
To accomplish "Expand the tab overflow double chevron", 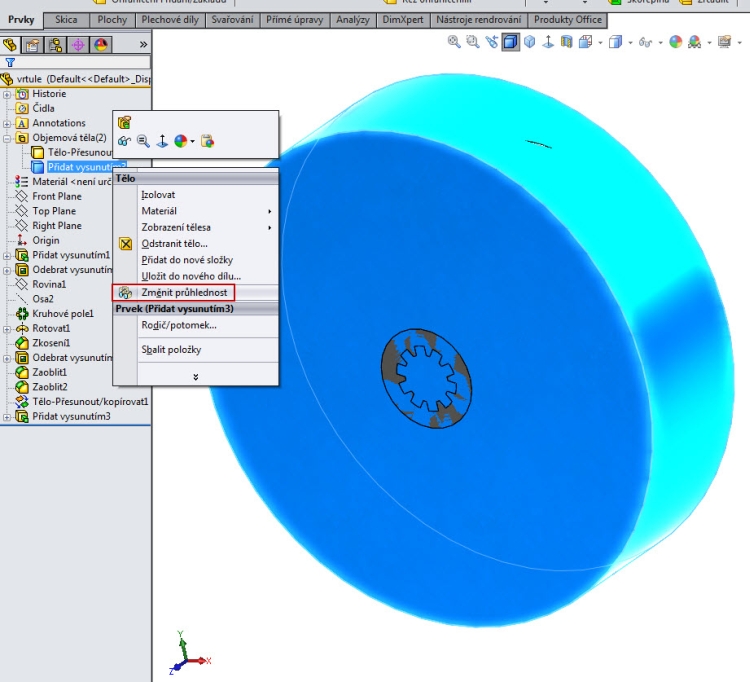I will pos(143,45).
